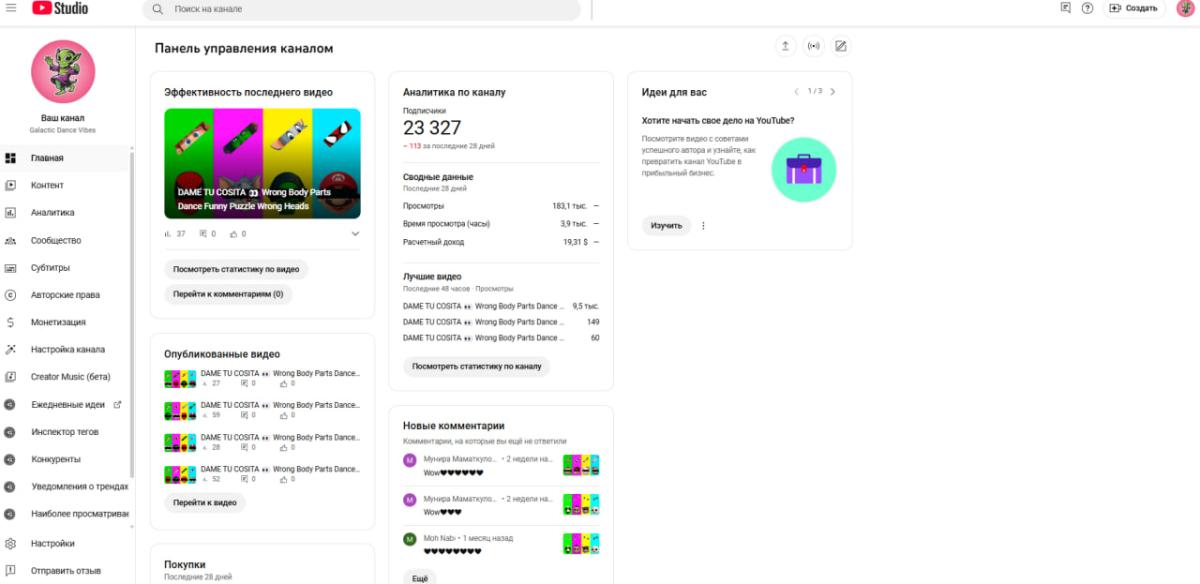Viewport: 1200px width, 584px height.
Task: Click the create post pencil icon
Action: (841, 46)
